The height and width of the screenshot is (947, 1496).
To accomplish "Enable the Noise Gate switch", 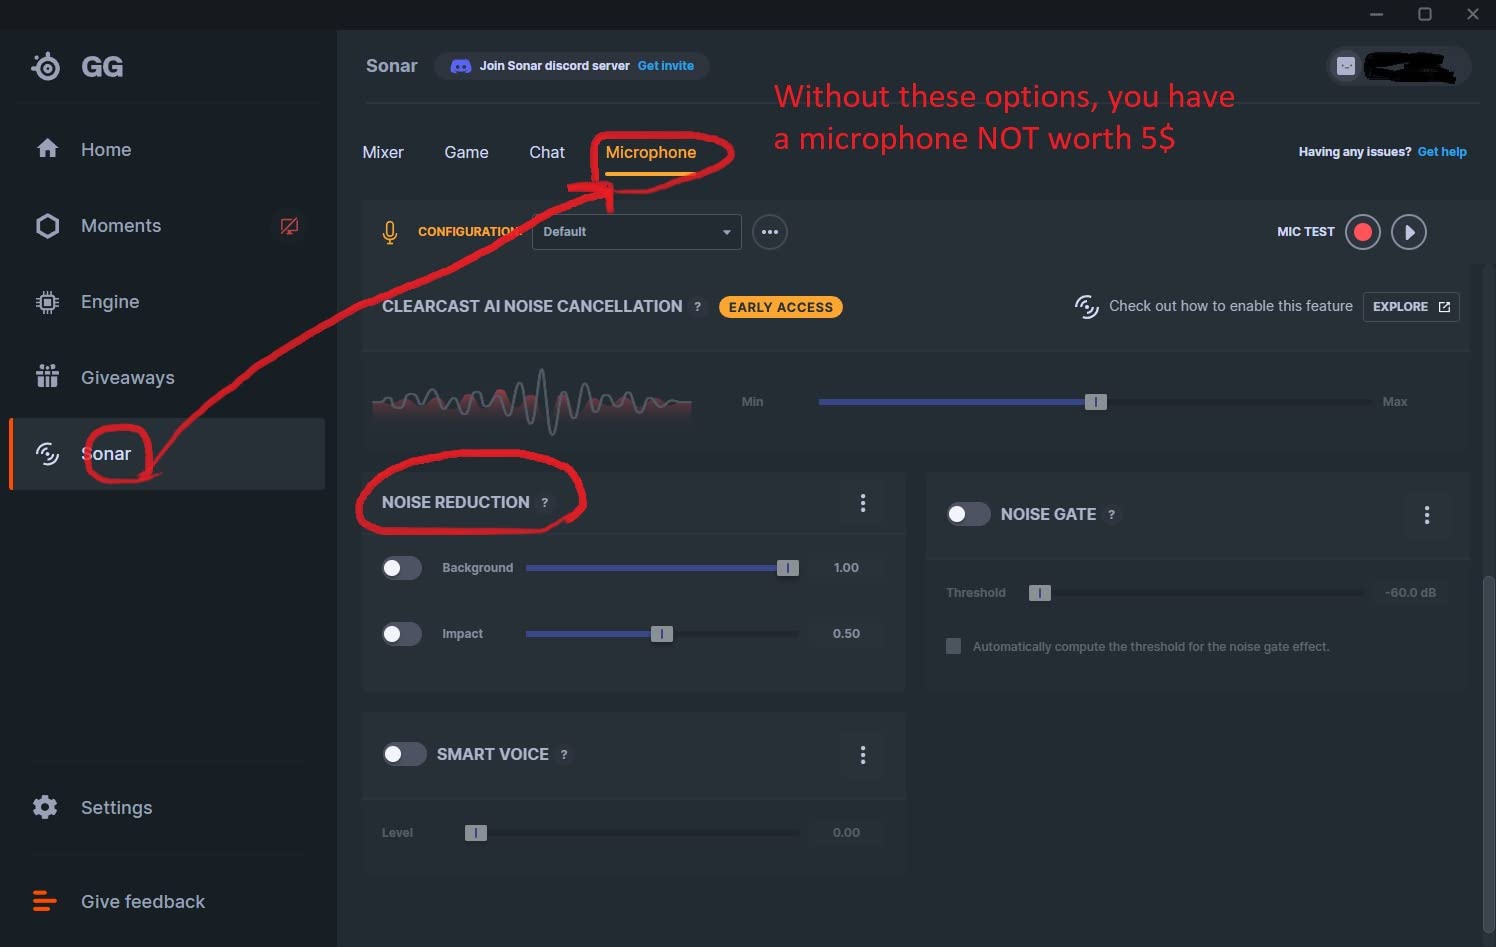I will pyautogui.click(x=968, y=514).
